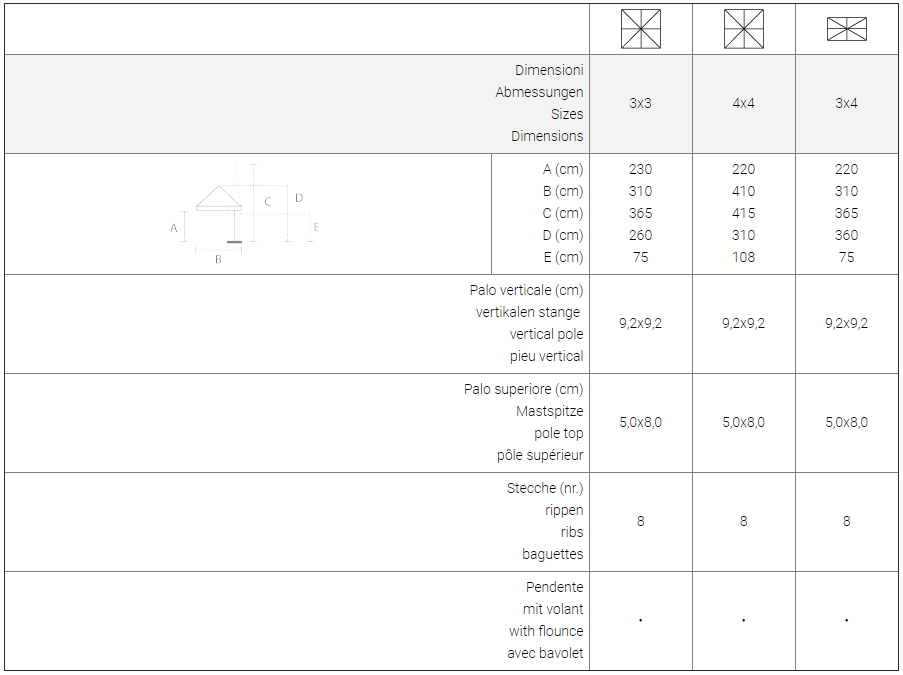Click the 4x4 square umbrella icon
The width and height of the screenshot is (903, 675).
click(743, 29)
